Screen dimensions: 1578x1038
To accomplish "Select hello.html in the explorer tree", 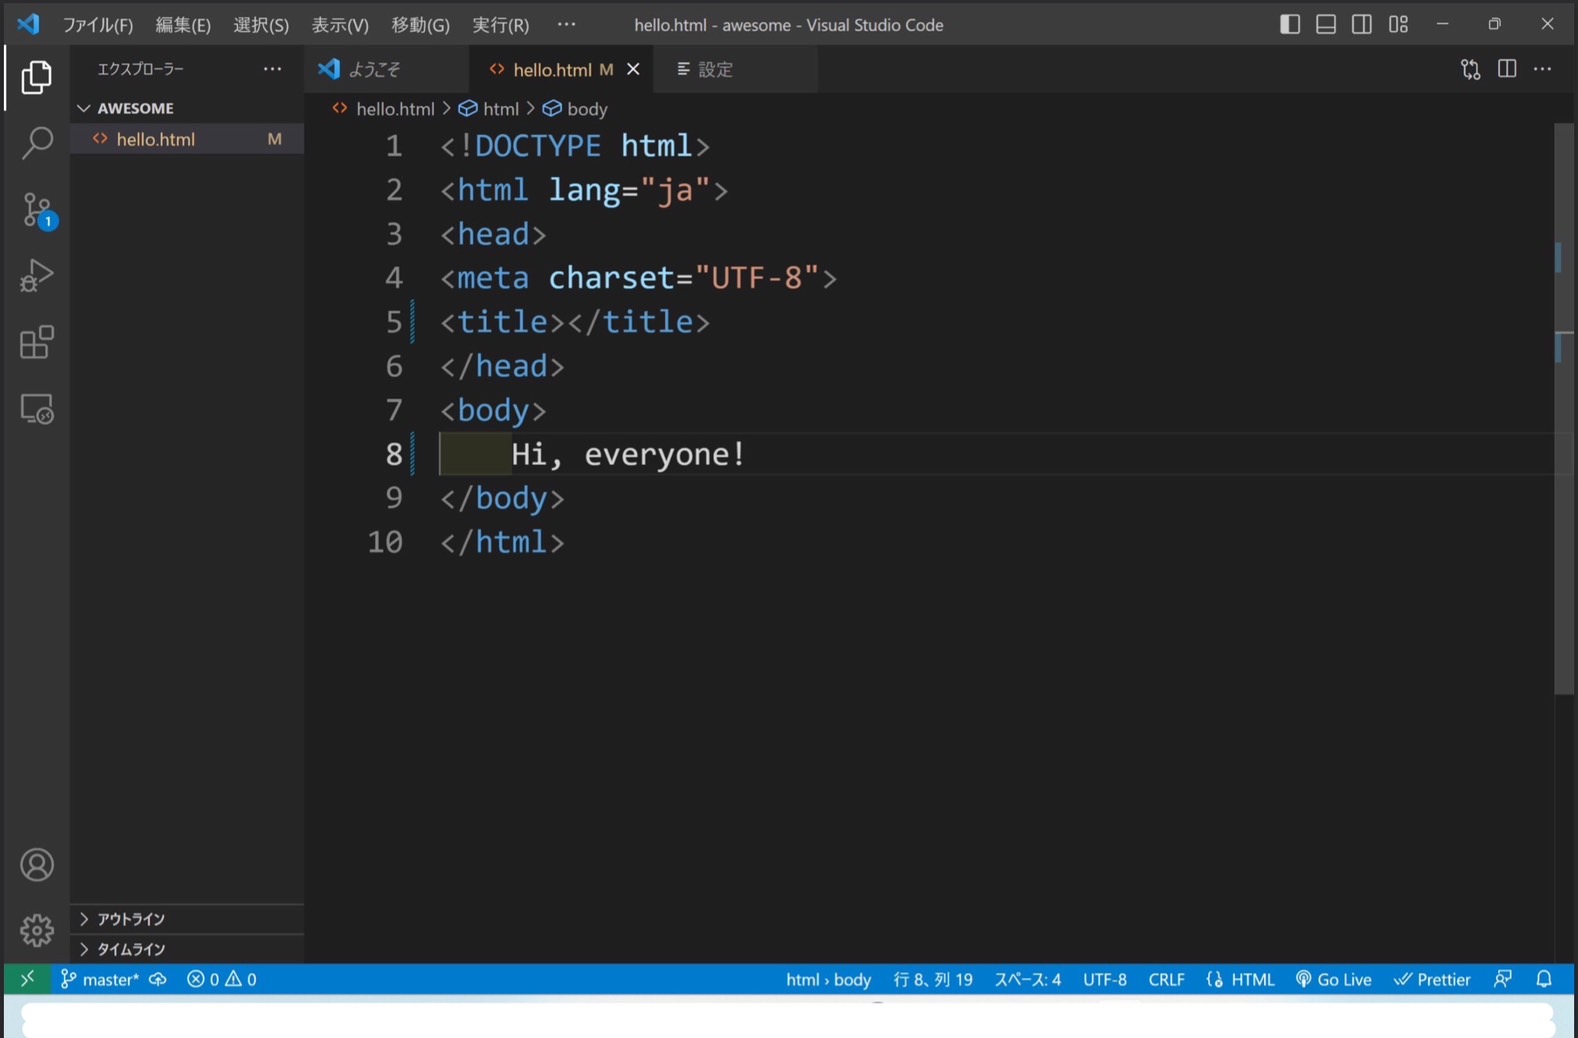I will [187, 139].
